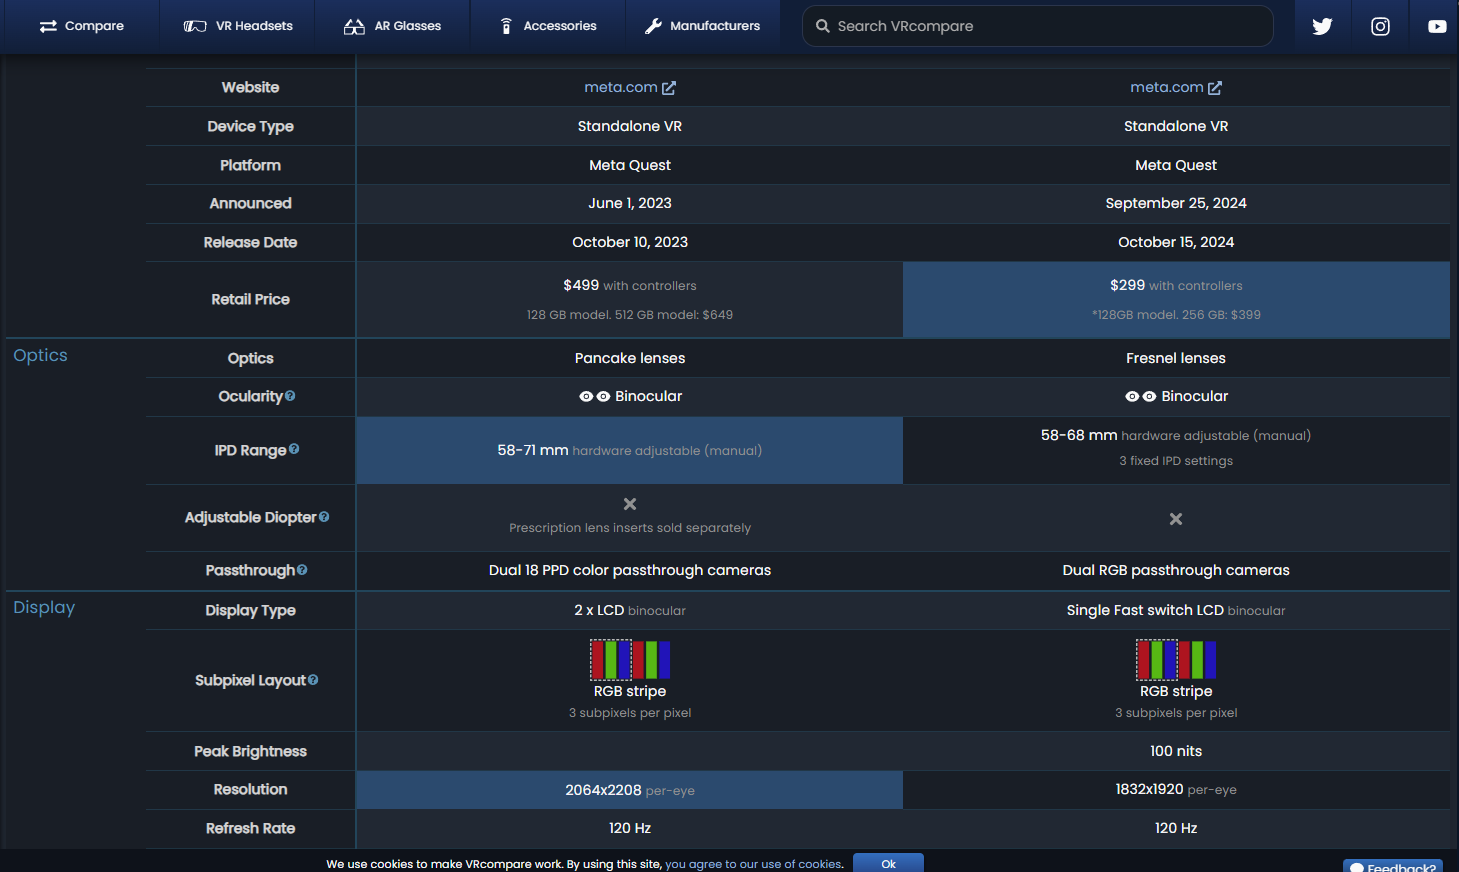
Task: Click the IPD Range help question icon
Action: (x=294, y=449)
